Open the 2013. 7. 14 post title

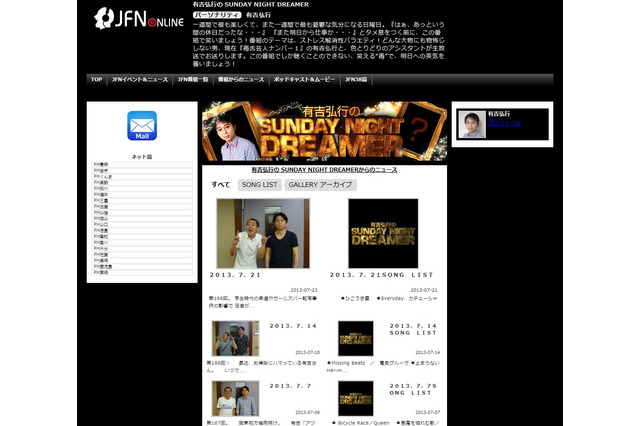point(293,326)
